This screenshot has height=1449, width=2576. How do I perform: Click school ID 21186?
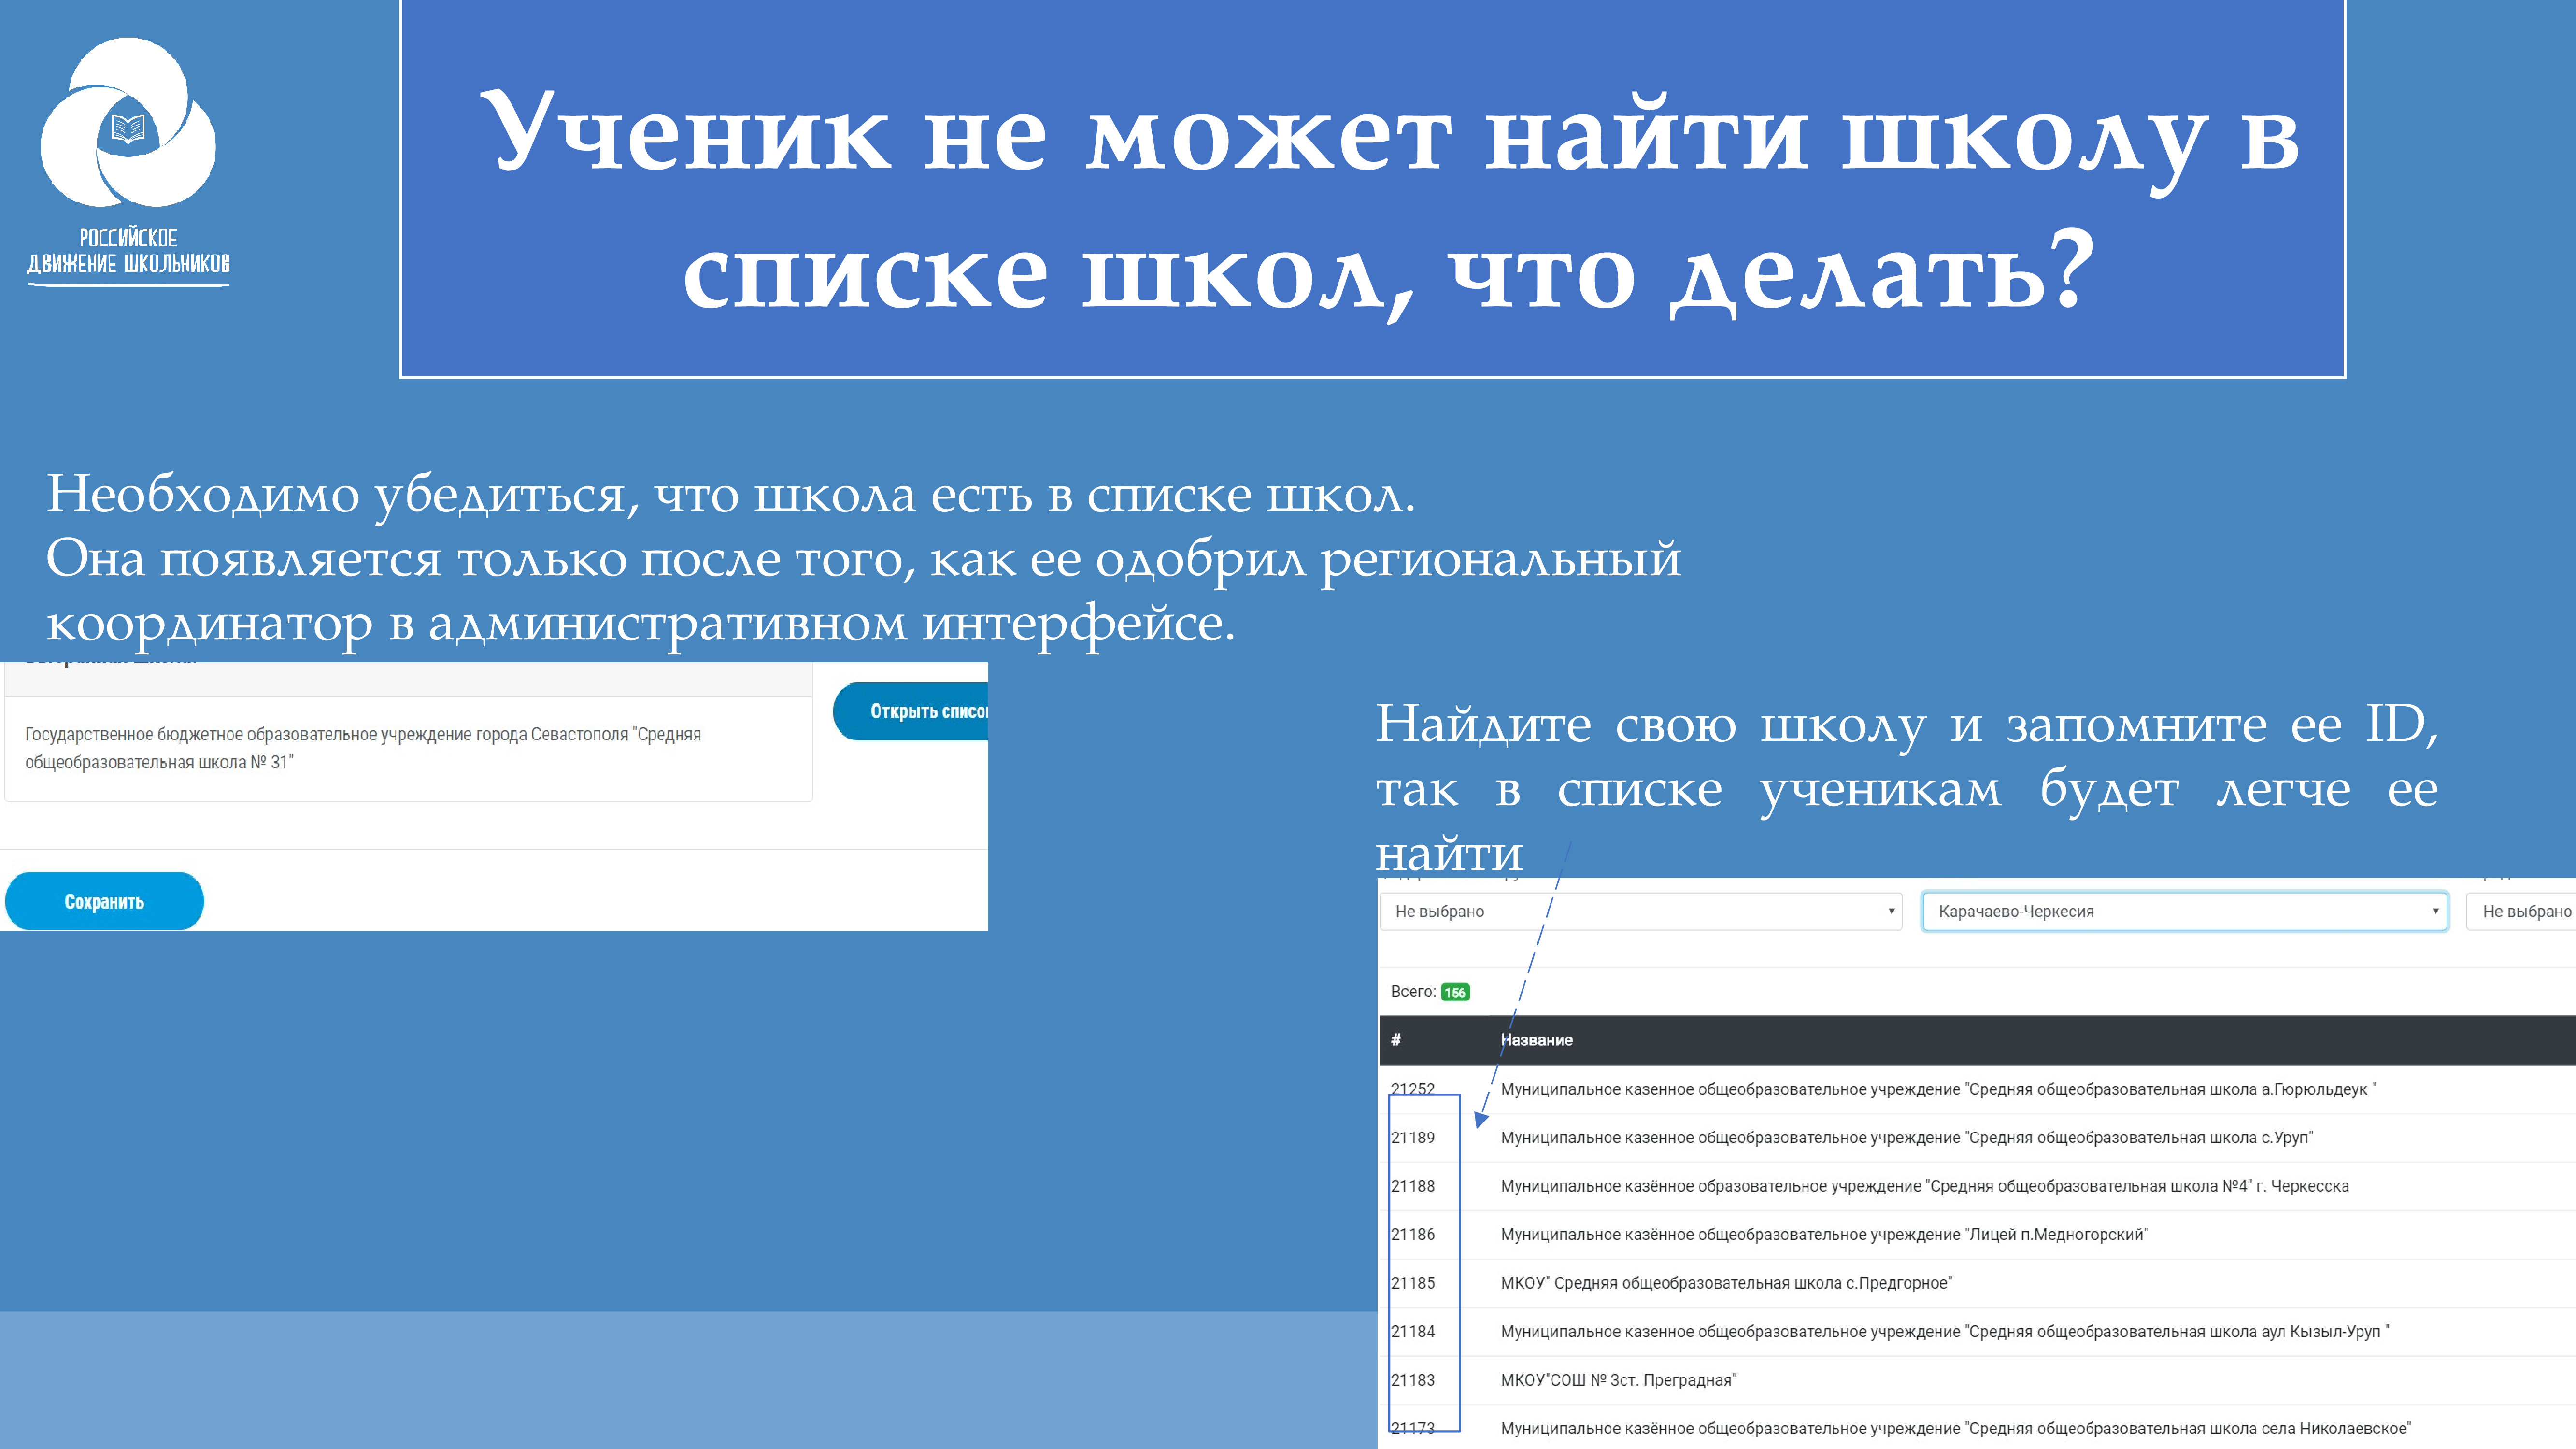pos(1412,1235)
